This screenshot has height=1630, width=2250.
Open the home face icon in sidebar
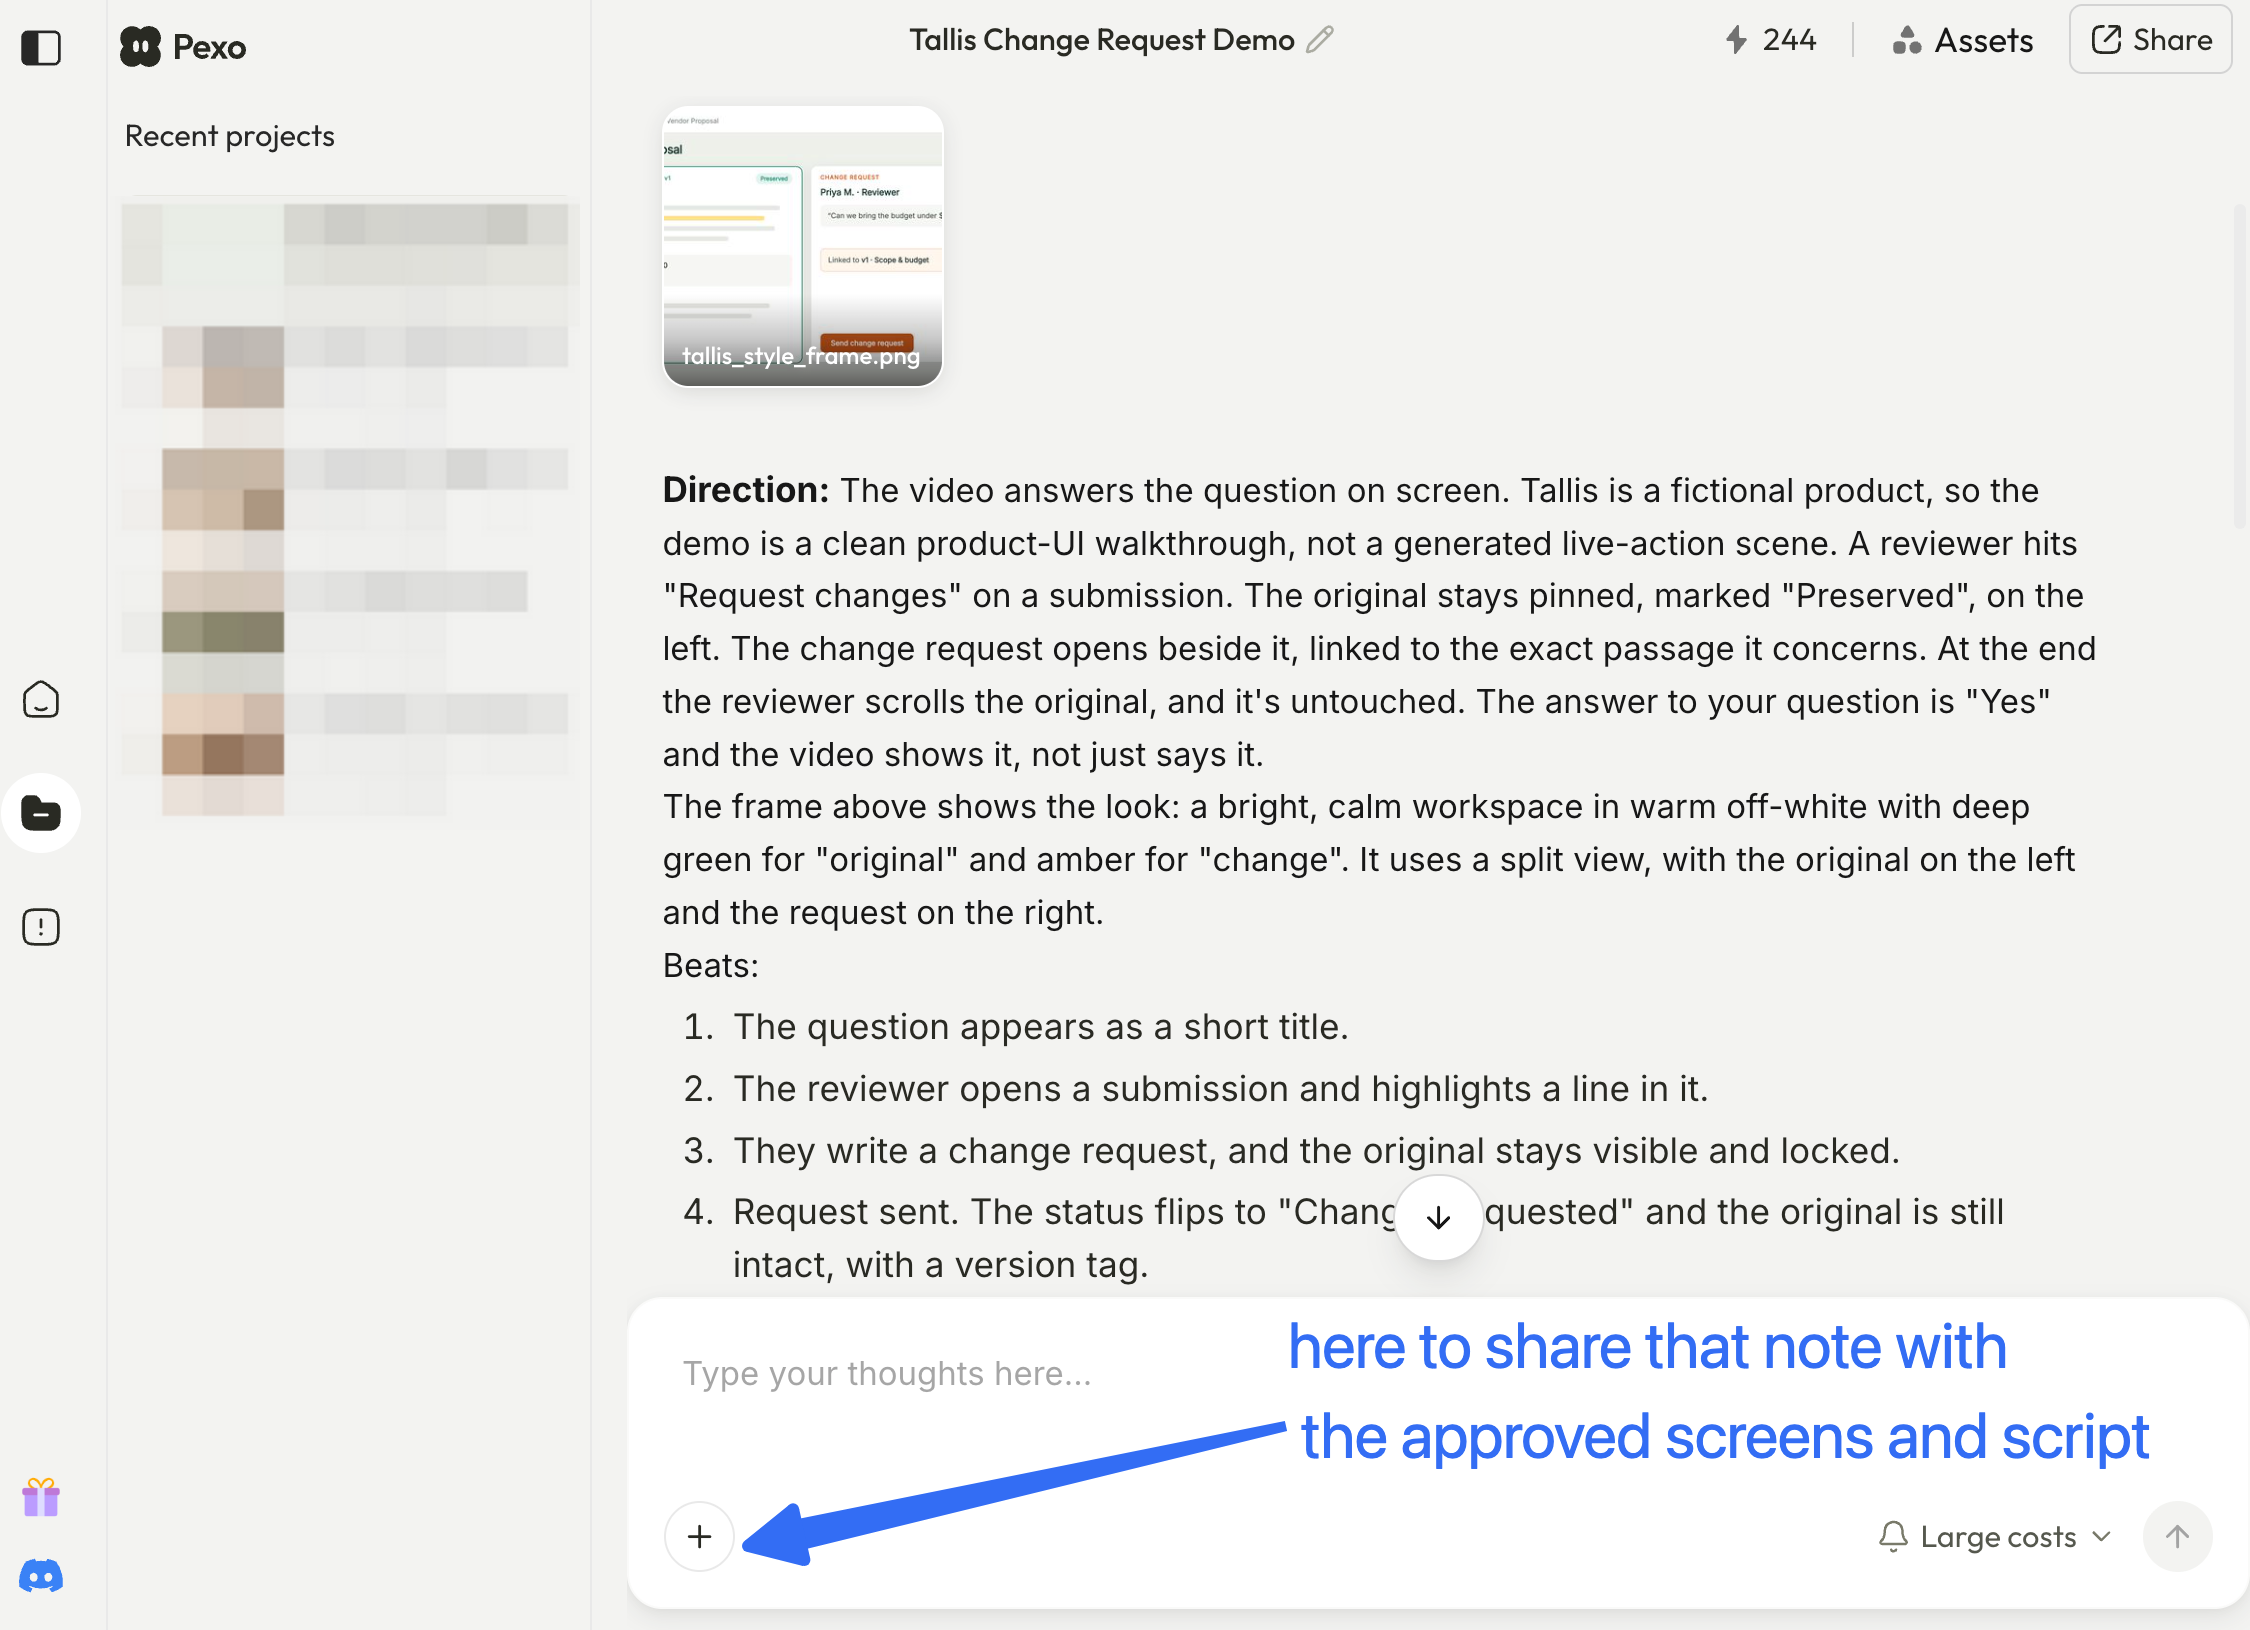click(41, 700)
